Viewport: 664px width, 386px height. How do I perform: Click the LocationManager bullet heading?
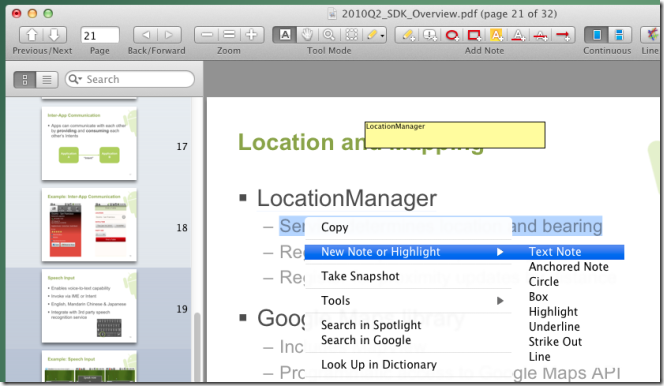click(347, 198)
